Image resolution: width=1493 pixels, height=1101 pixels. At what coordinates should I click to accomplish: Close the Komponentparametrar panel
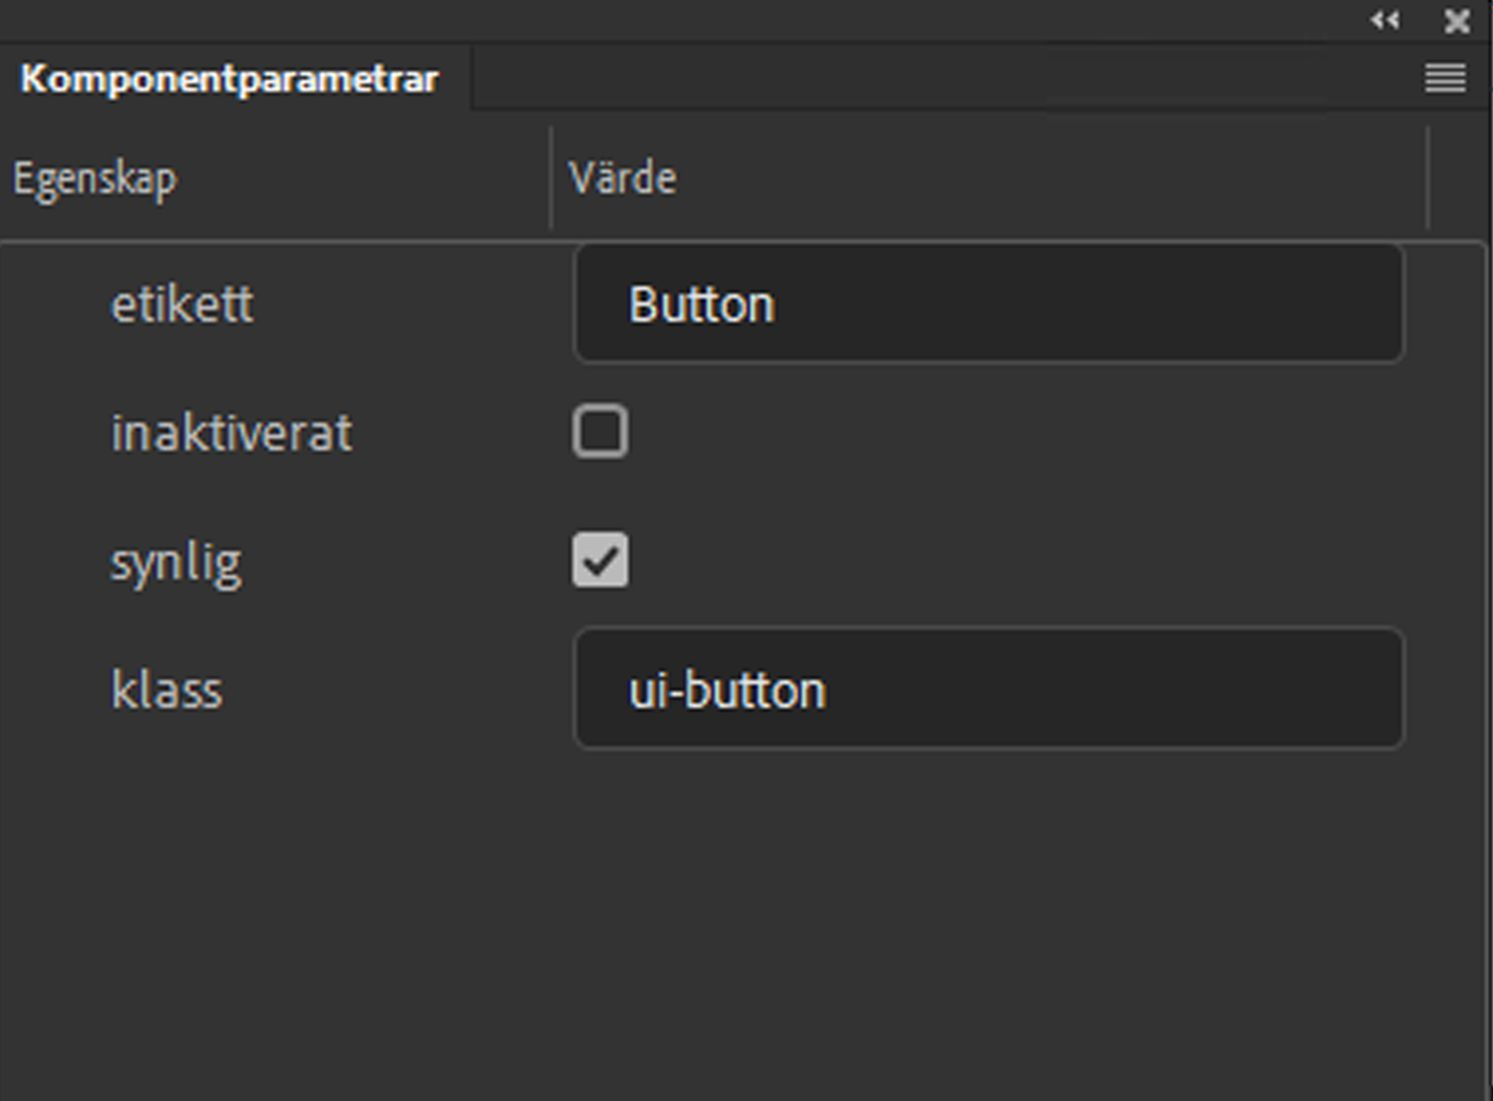pos(1456,20)
